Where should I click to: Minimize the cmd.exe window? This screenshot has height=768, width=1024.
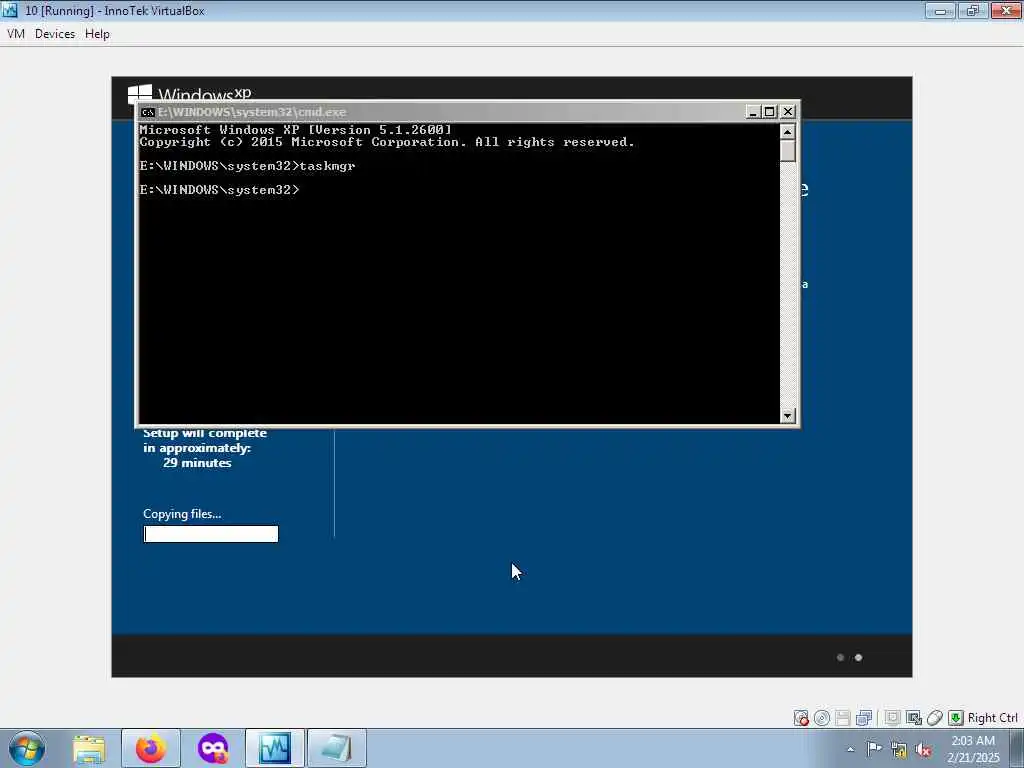[752, 112]
